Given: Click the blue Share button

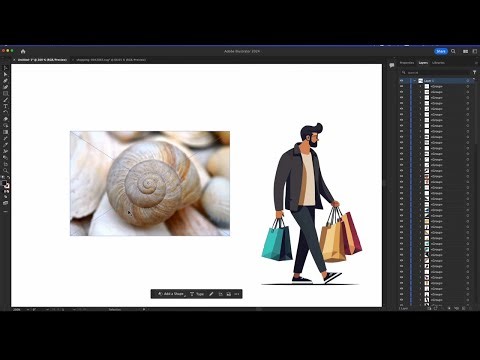Looking at the screenshot, I should click(x=441, y=51).
